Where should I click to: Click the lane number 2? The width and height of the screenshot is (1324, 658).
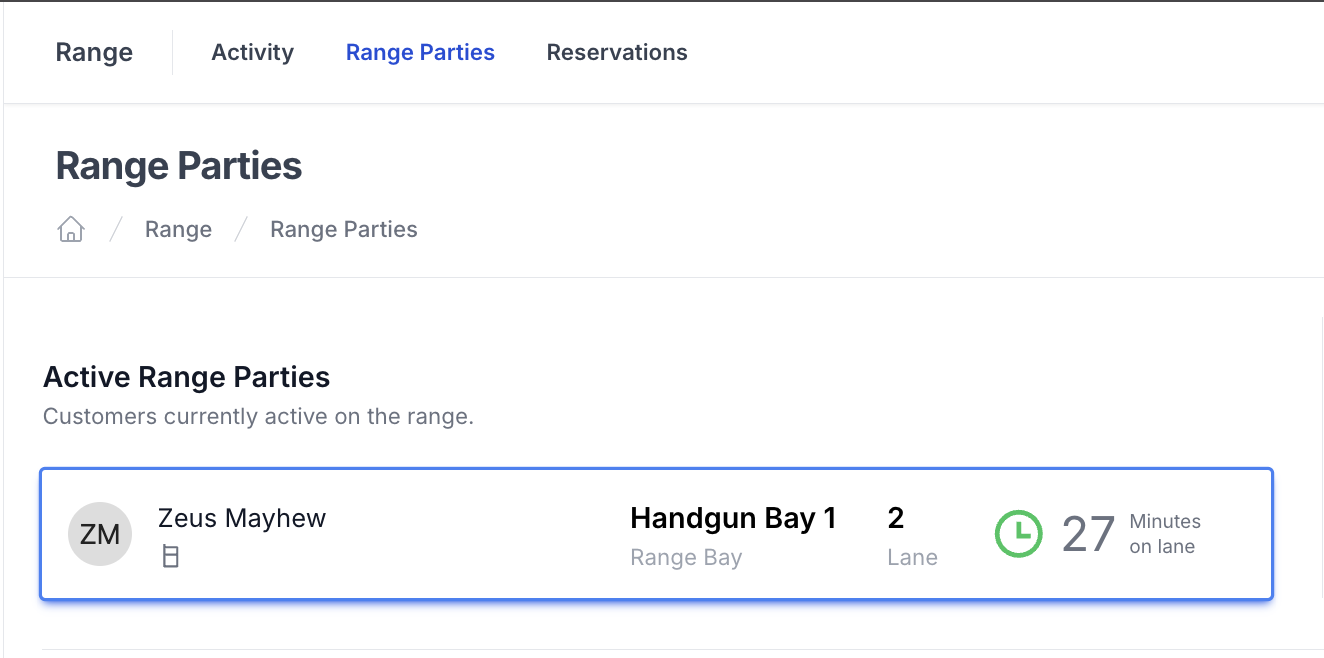click(x=896, y=518)
